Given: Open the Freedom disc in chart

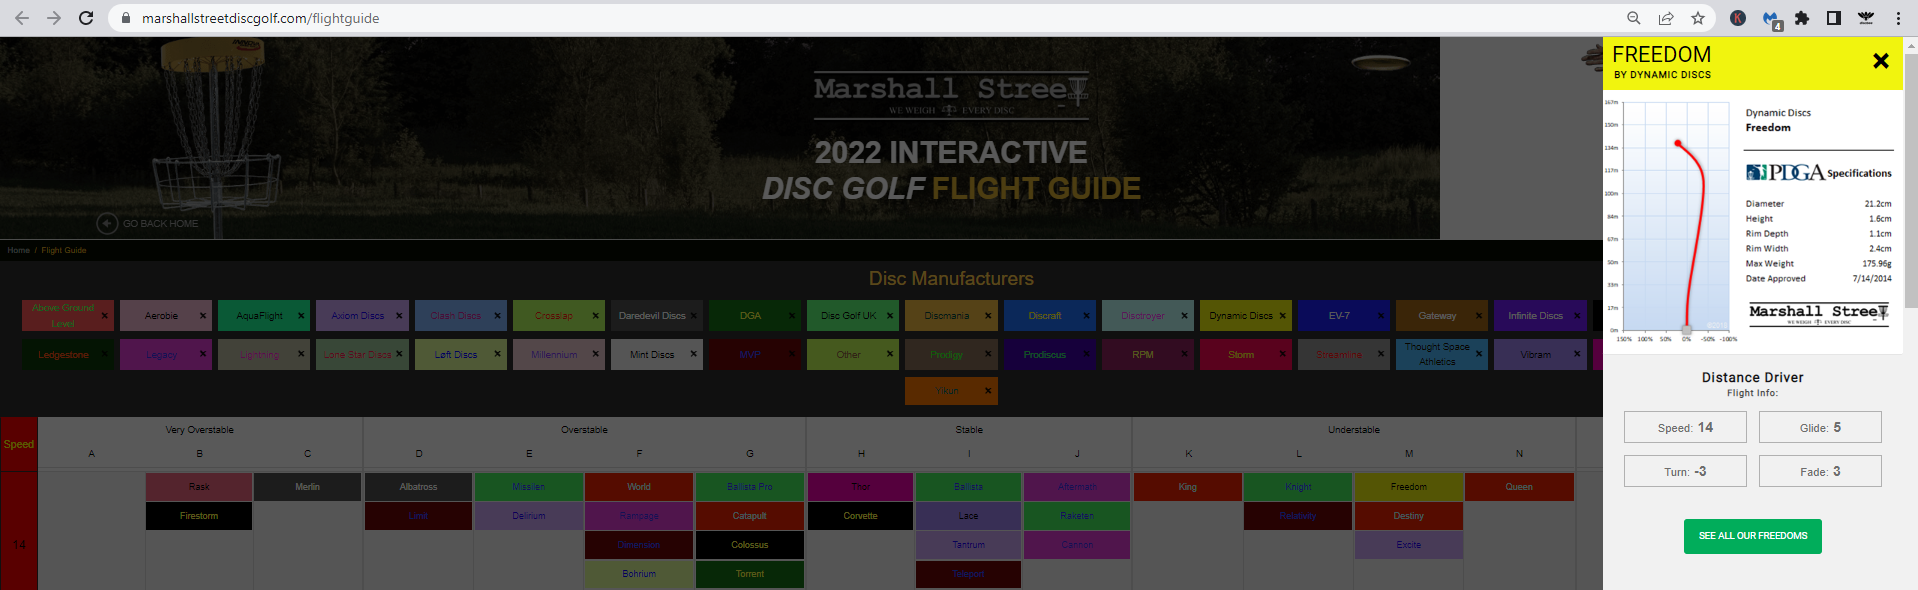Looking at the screenshot, I should pos(1408,487).
